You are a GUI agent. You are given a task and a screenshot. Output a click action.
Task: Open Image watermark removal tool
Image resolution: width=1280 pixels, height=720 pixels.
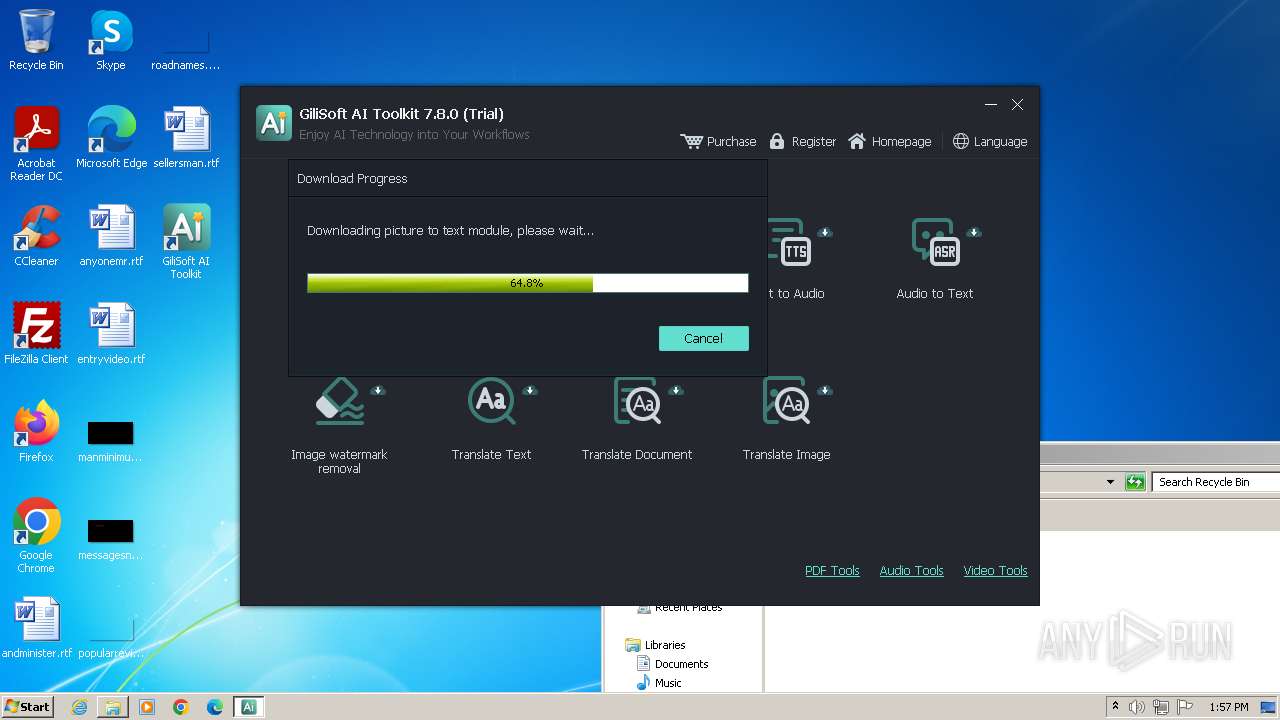click(339, 402)
